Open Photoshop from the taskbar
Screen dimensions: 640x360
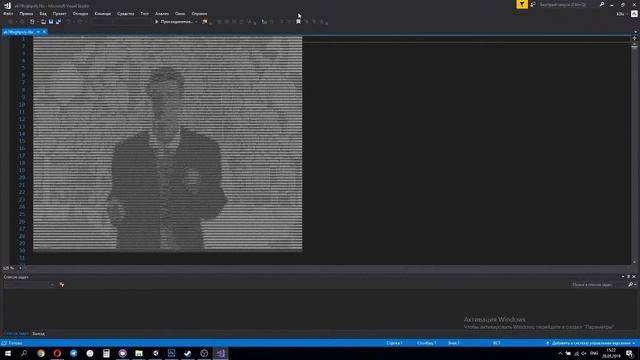(x=171, y=353)
